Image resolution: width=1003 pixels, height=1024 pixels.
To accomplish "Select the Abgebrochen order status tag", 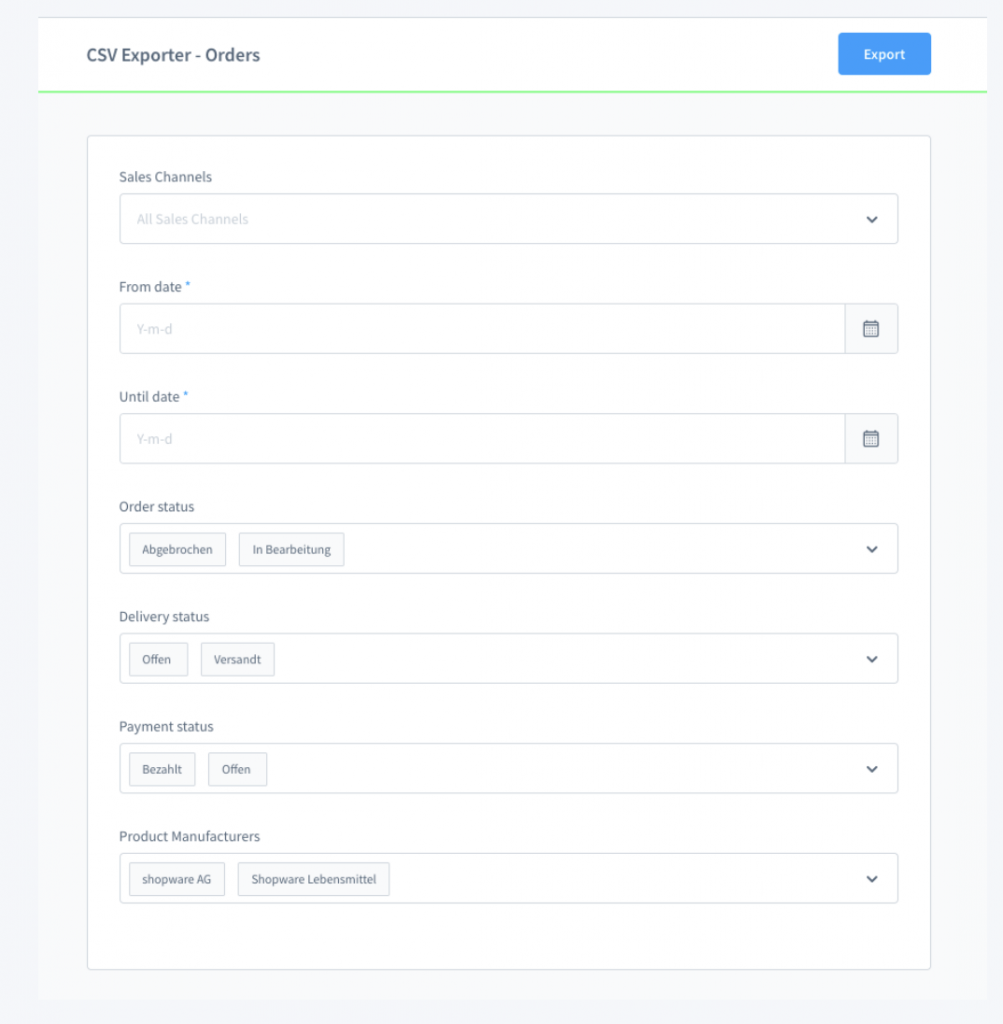I will pyautogui.click(x=177, y=549).
